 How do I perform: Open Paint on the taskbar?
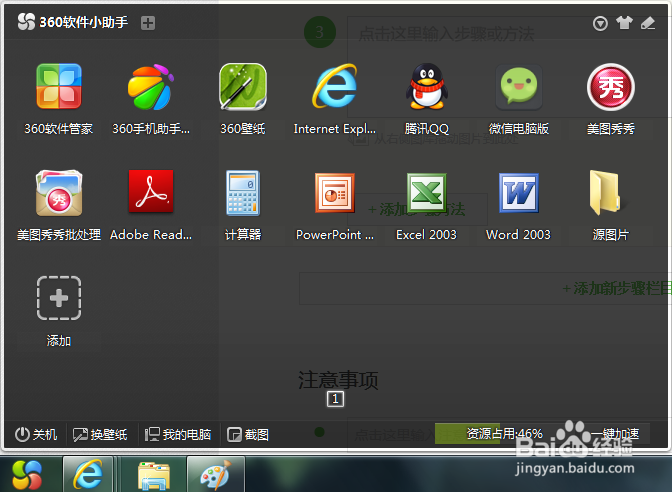pos(216,475)
